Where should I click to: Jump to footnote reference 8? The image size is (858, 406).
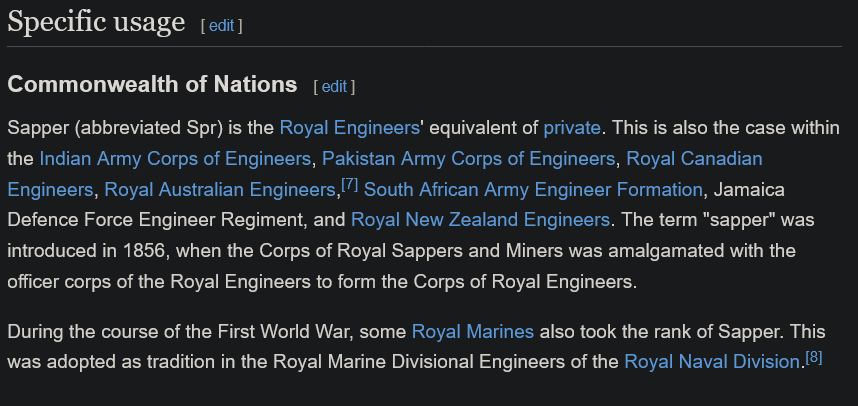tap(813, 357)
